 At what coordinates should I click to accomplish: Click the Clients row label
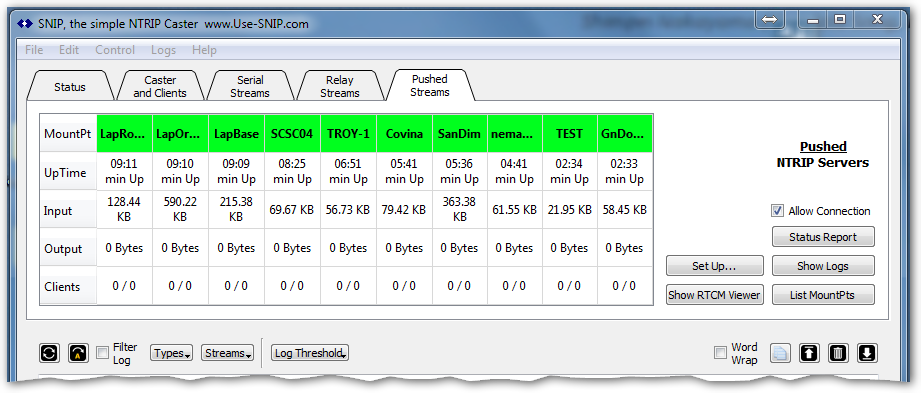pos(68,287)
